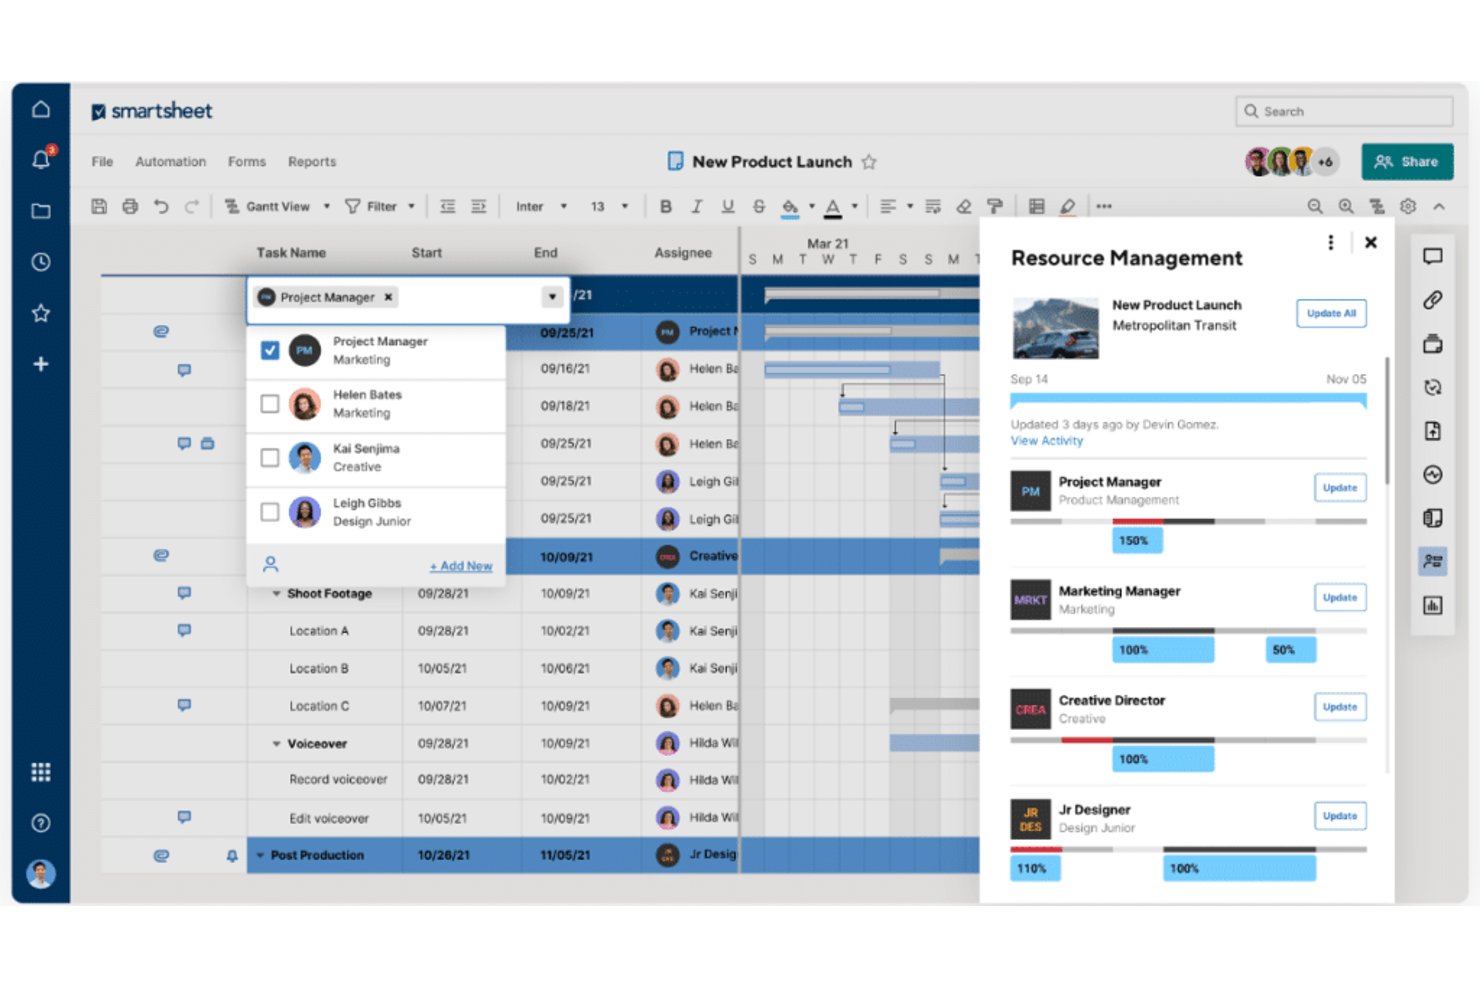Click Update for Project Manager
This screenshot has height=987, width=1480.
coord(1340,488)
